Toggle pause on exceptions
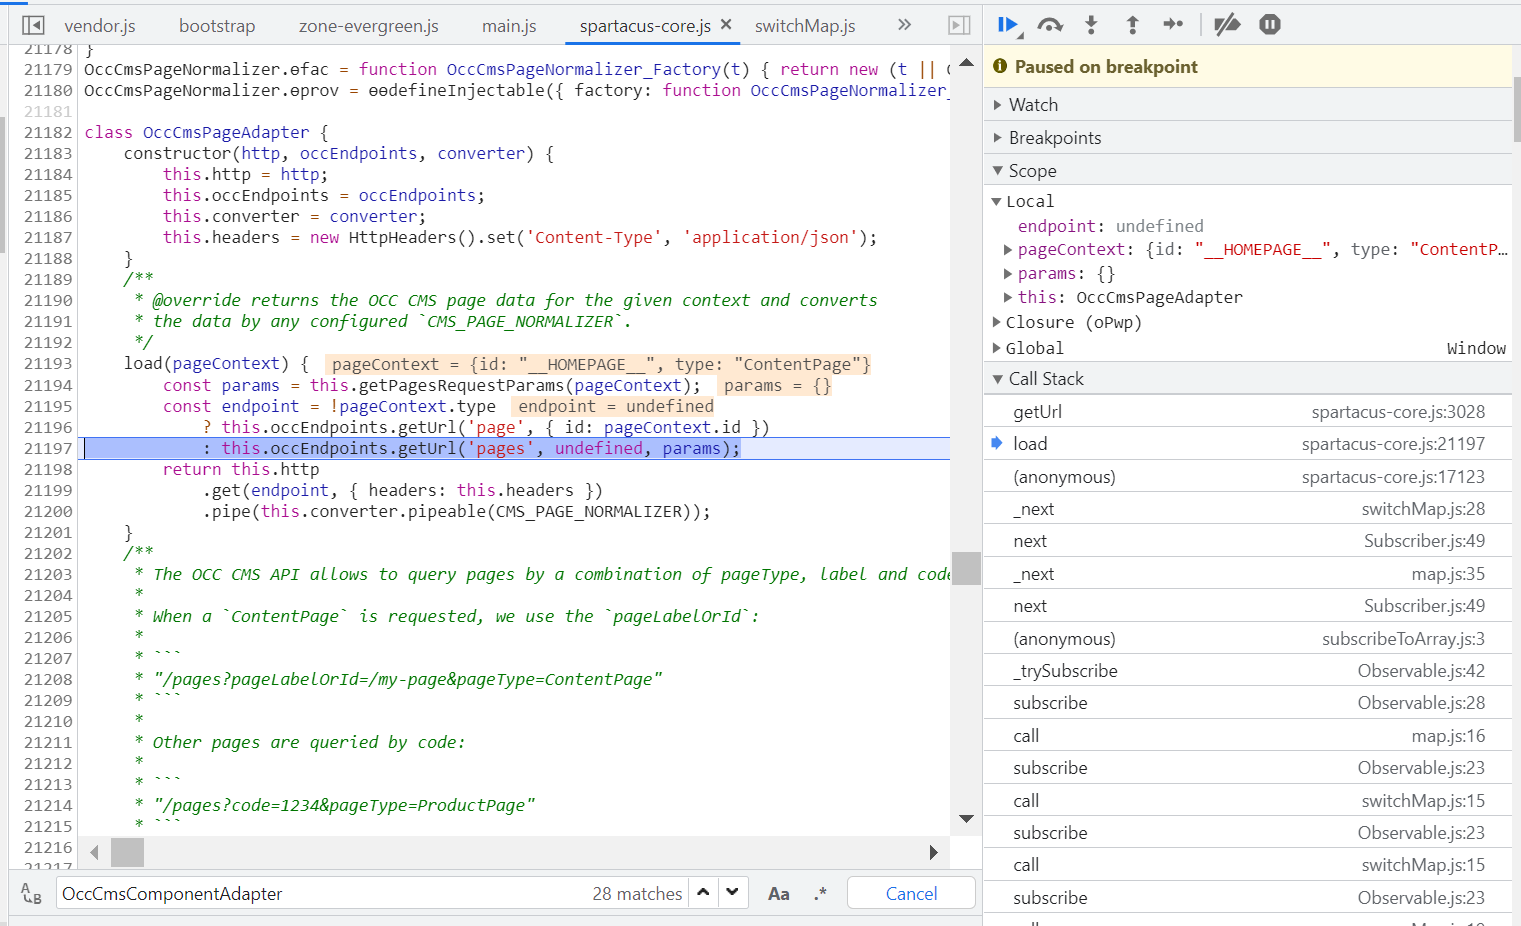The width and height of the screenshot is (1521, 926). pos(1269,25)
